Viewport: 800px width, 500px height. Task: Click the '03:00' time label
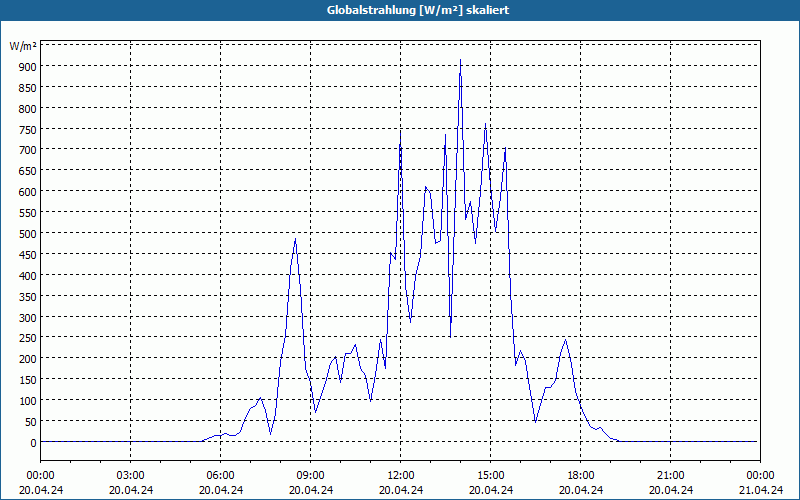click(131, 476)
